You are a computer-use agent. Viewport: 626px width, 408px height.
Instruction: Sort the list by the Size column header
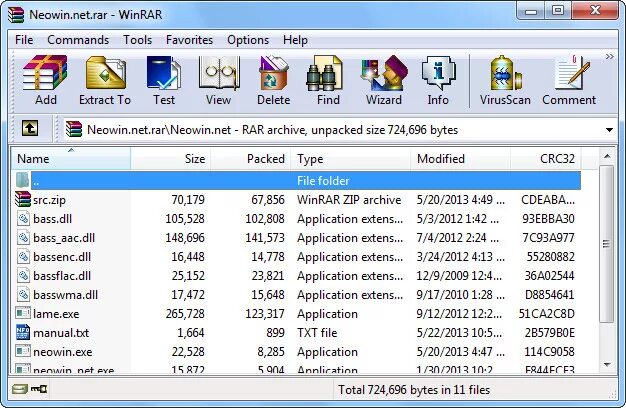pyautogui.click(x=170, y=158)
